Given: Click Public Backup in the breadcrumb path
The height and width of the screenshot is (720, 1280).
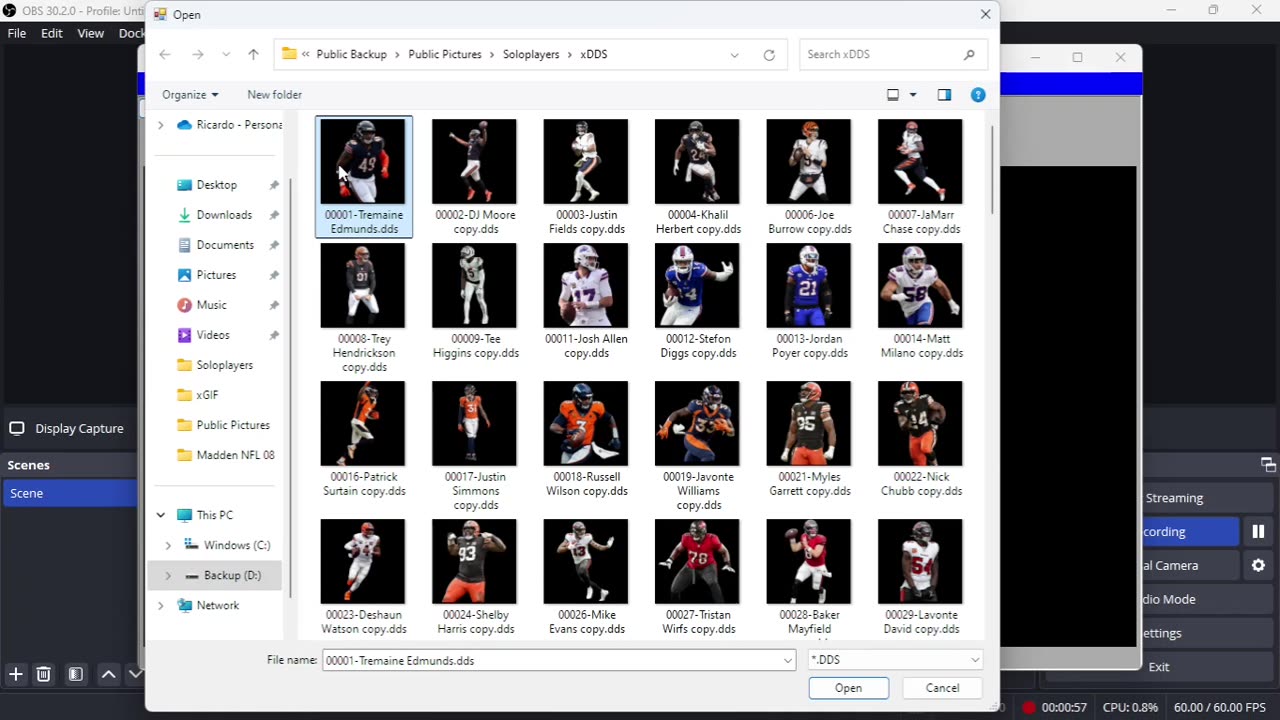Looking at the screenshot, I should click(x=351, y=55).
